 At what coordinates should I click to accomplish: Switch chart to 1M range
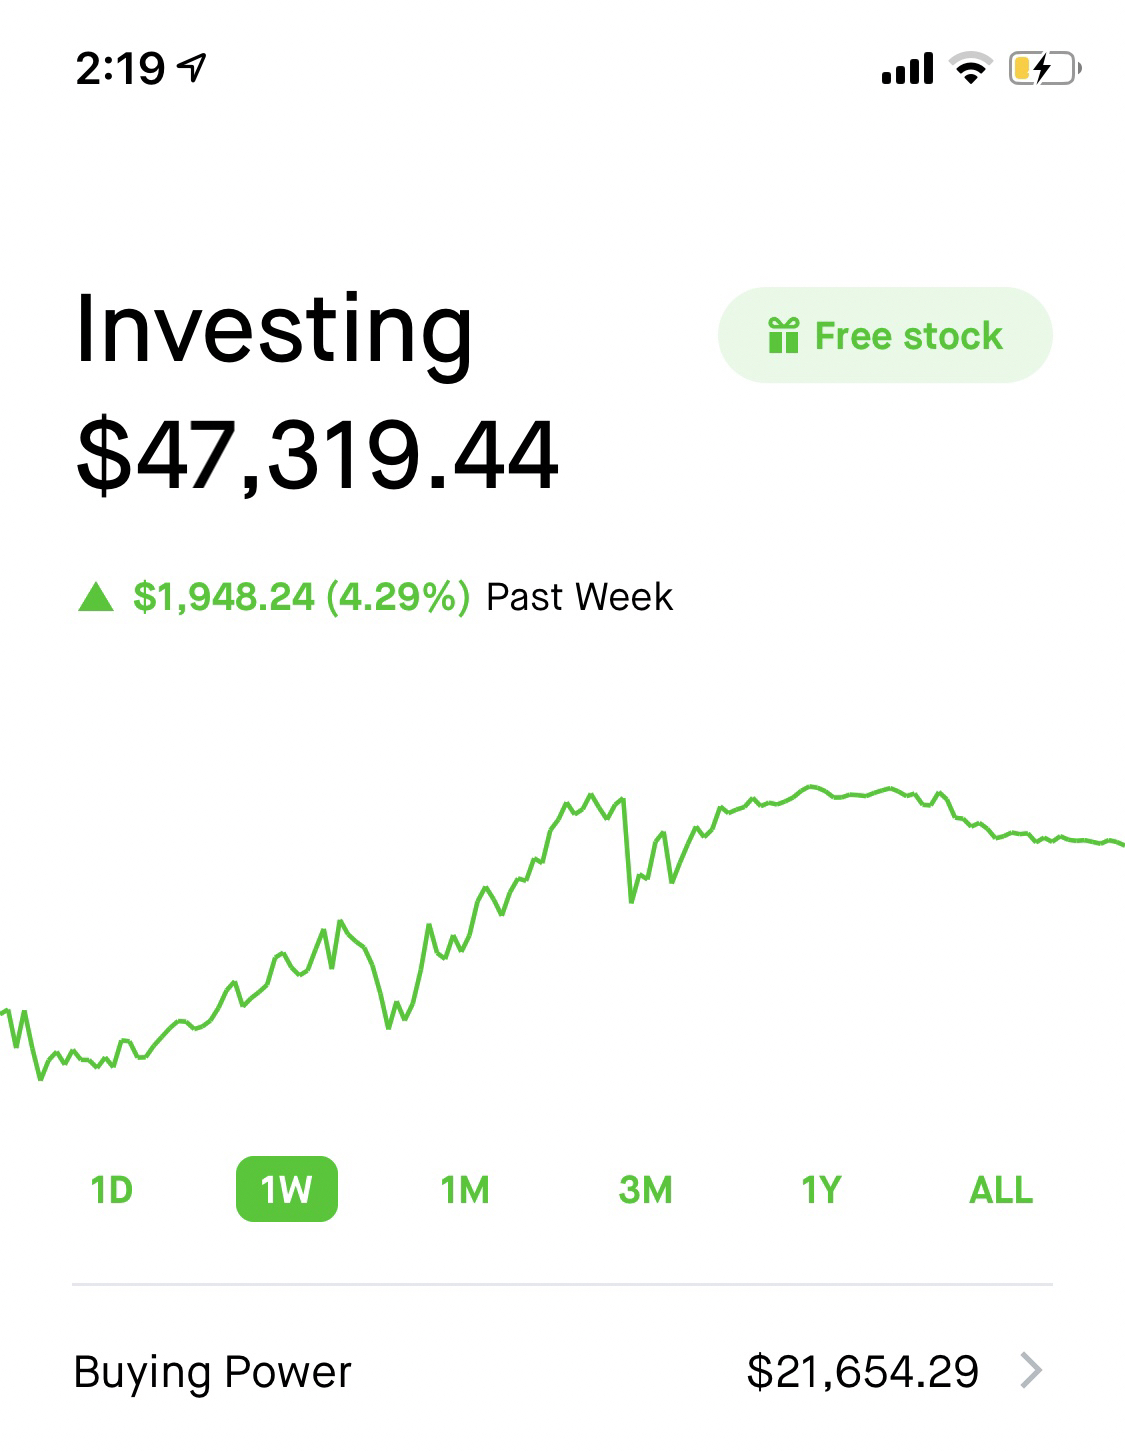[465, 1190]
